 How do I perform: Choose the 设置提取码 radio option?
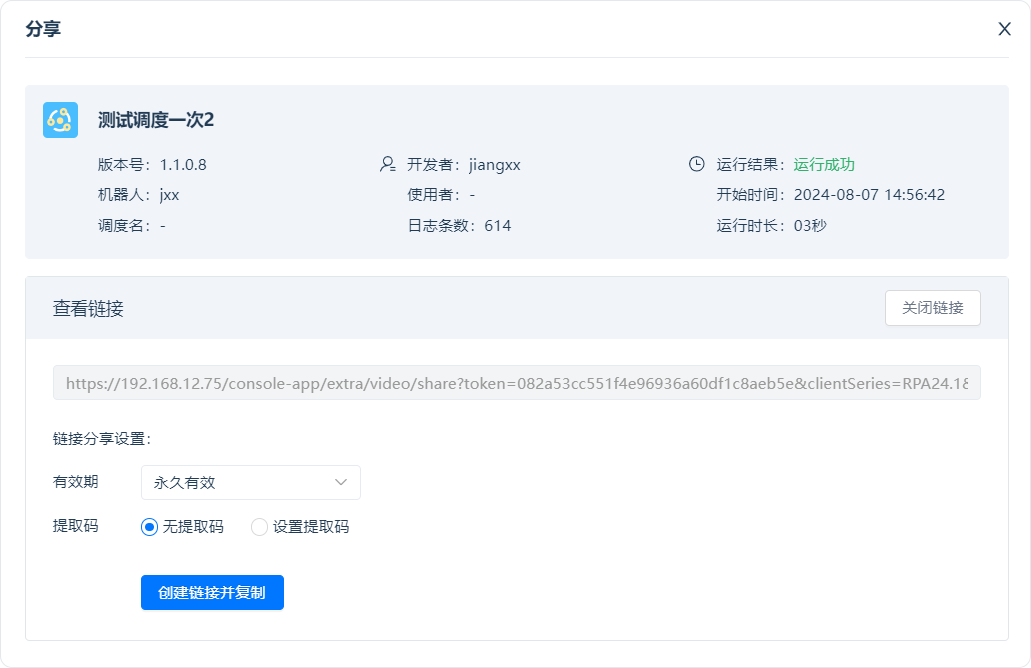(260, 527)
